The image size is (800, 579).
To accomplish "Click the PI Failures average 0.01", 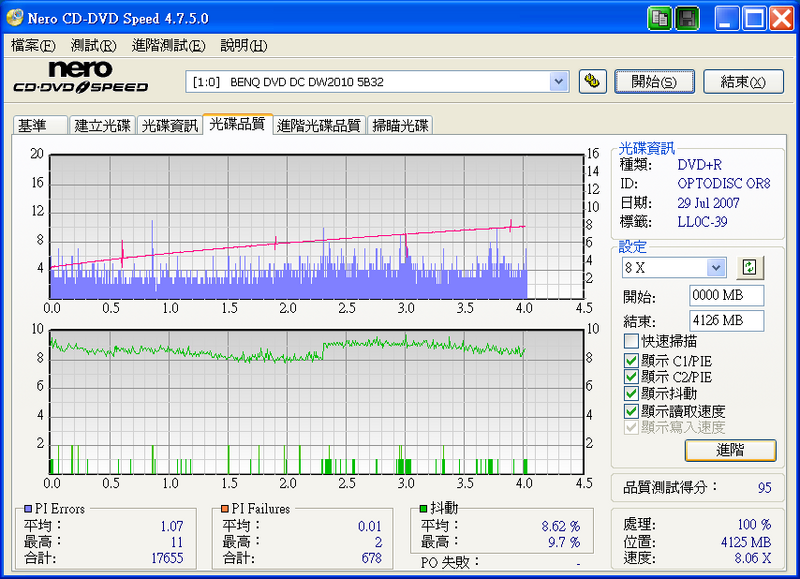I will coord(370,526).
